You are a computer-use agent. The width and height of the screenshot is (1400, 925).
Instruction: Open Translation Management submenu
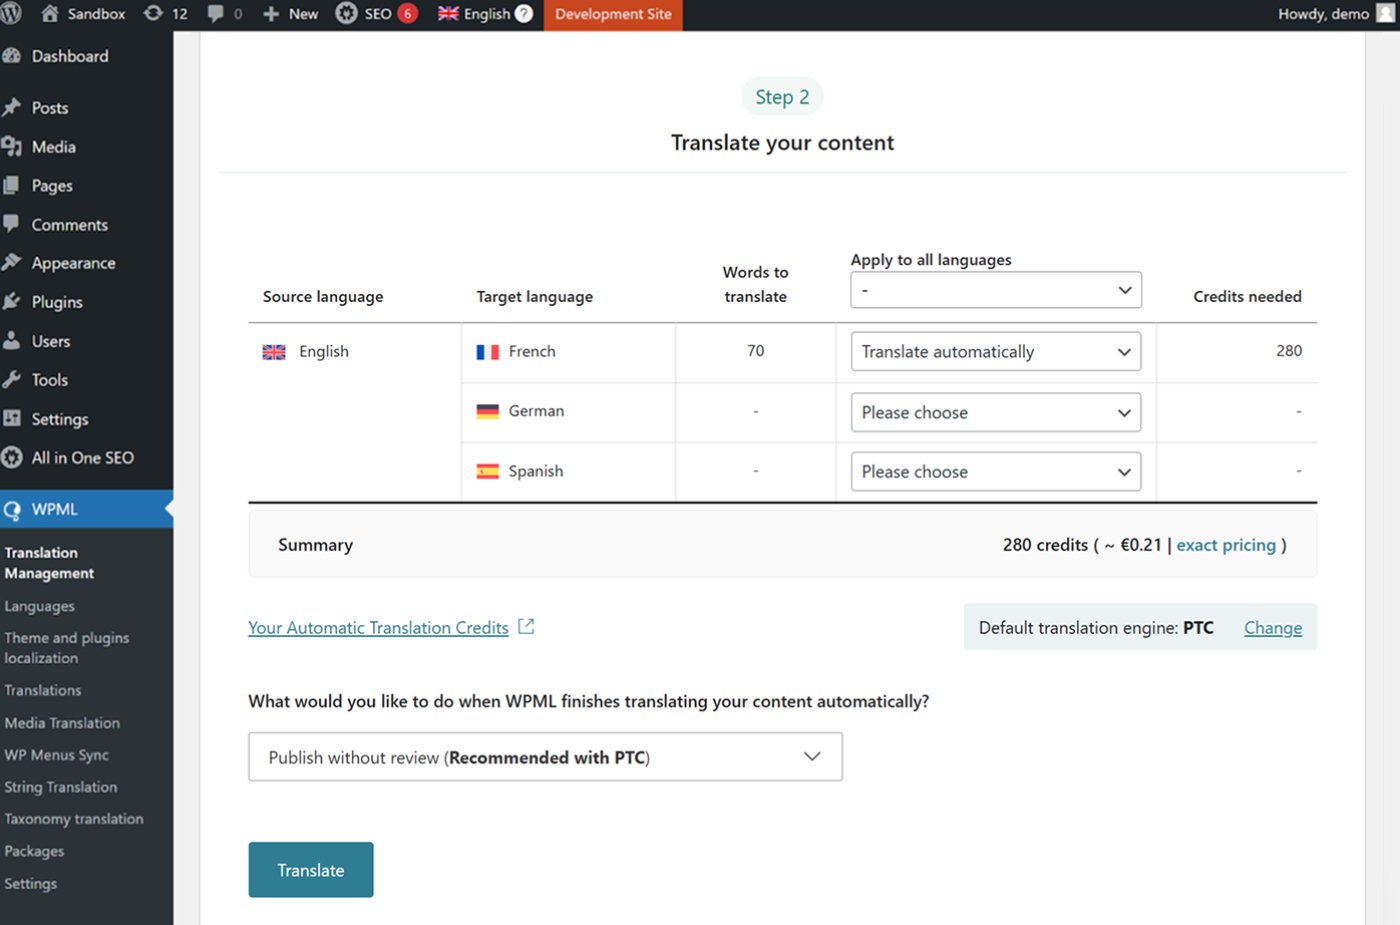pos(49,563)
